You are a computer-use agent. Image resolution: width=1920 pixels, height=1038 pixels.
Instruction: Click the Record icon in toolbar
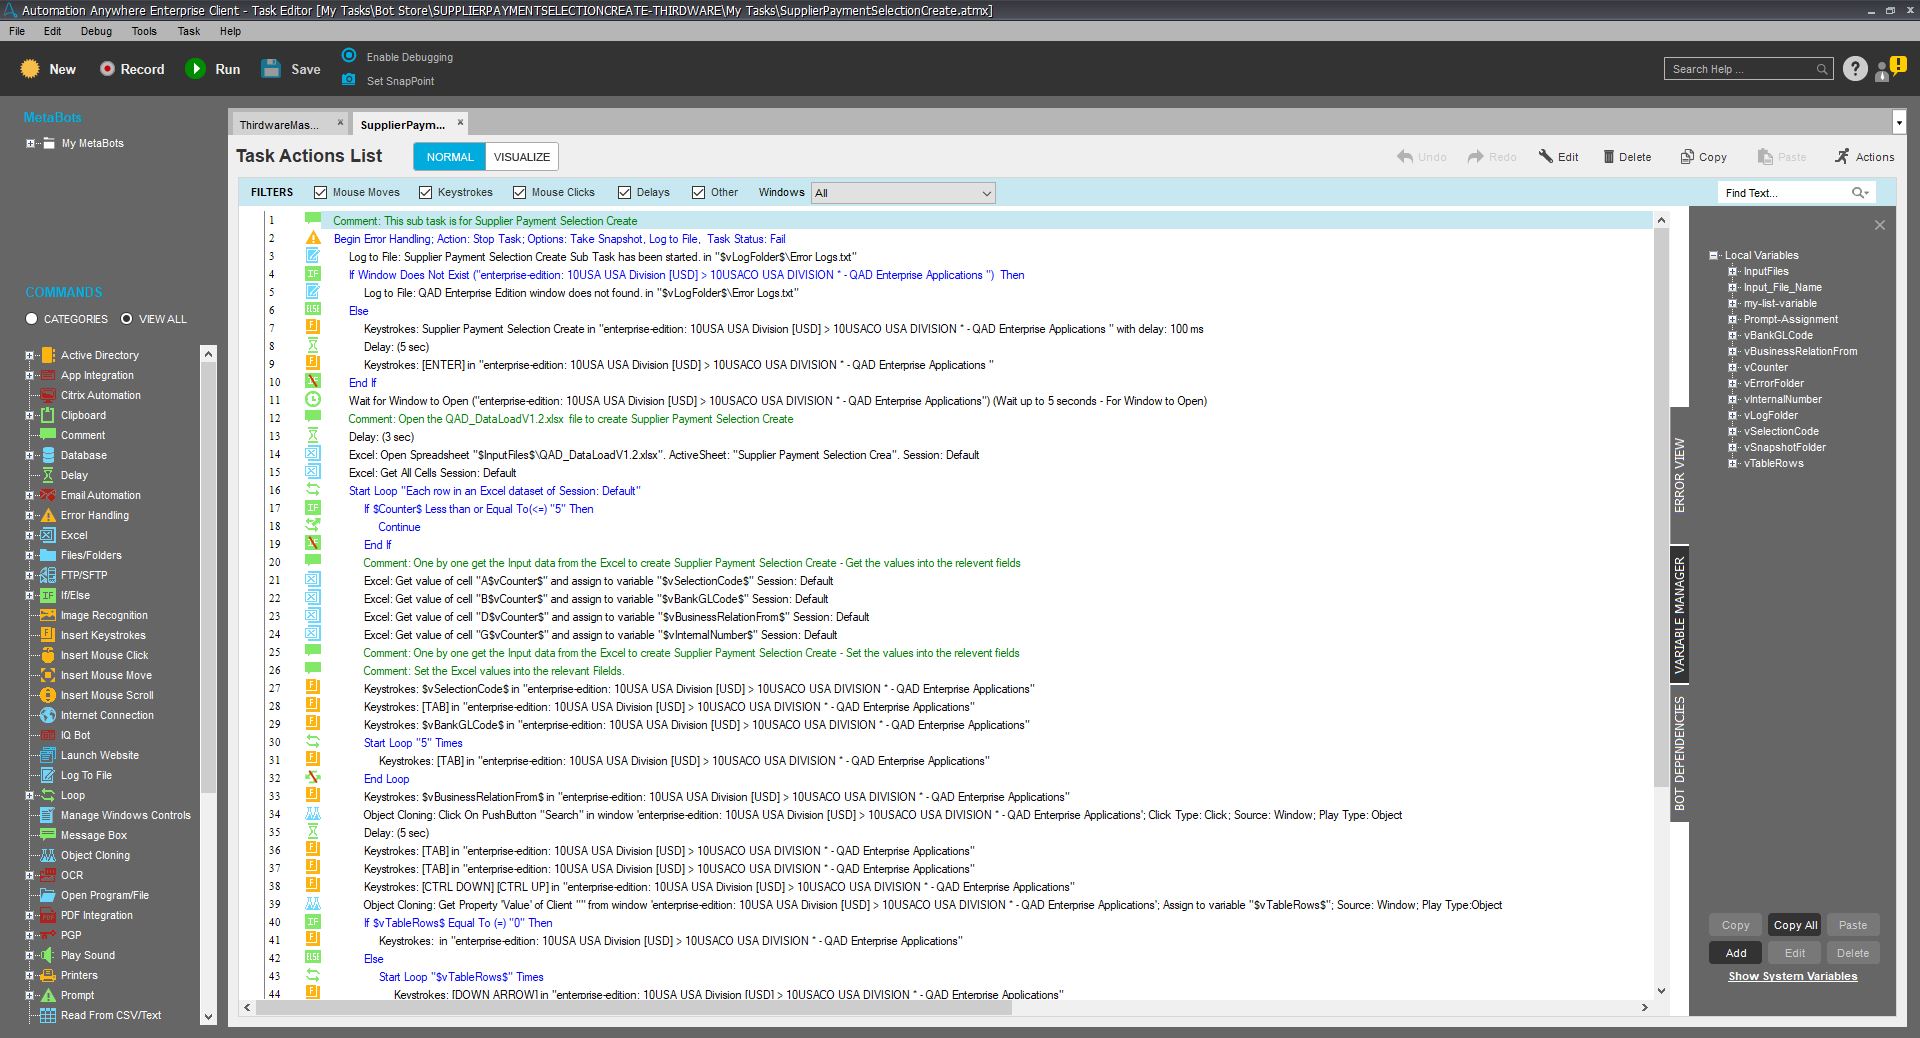(107, 69)
